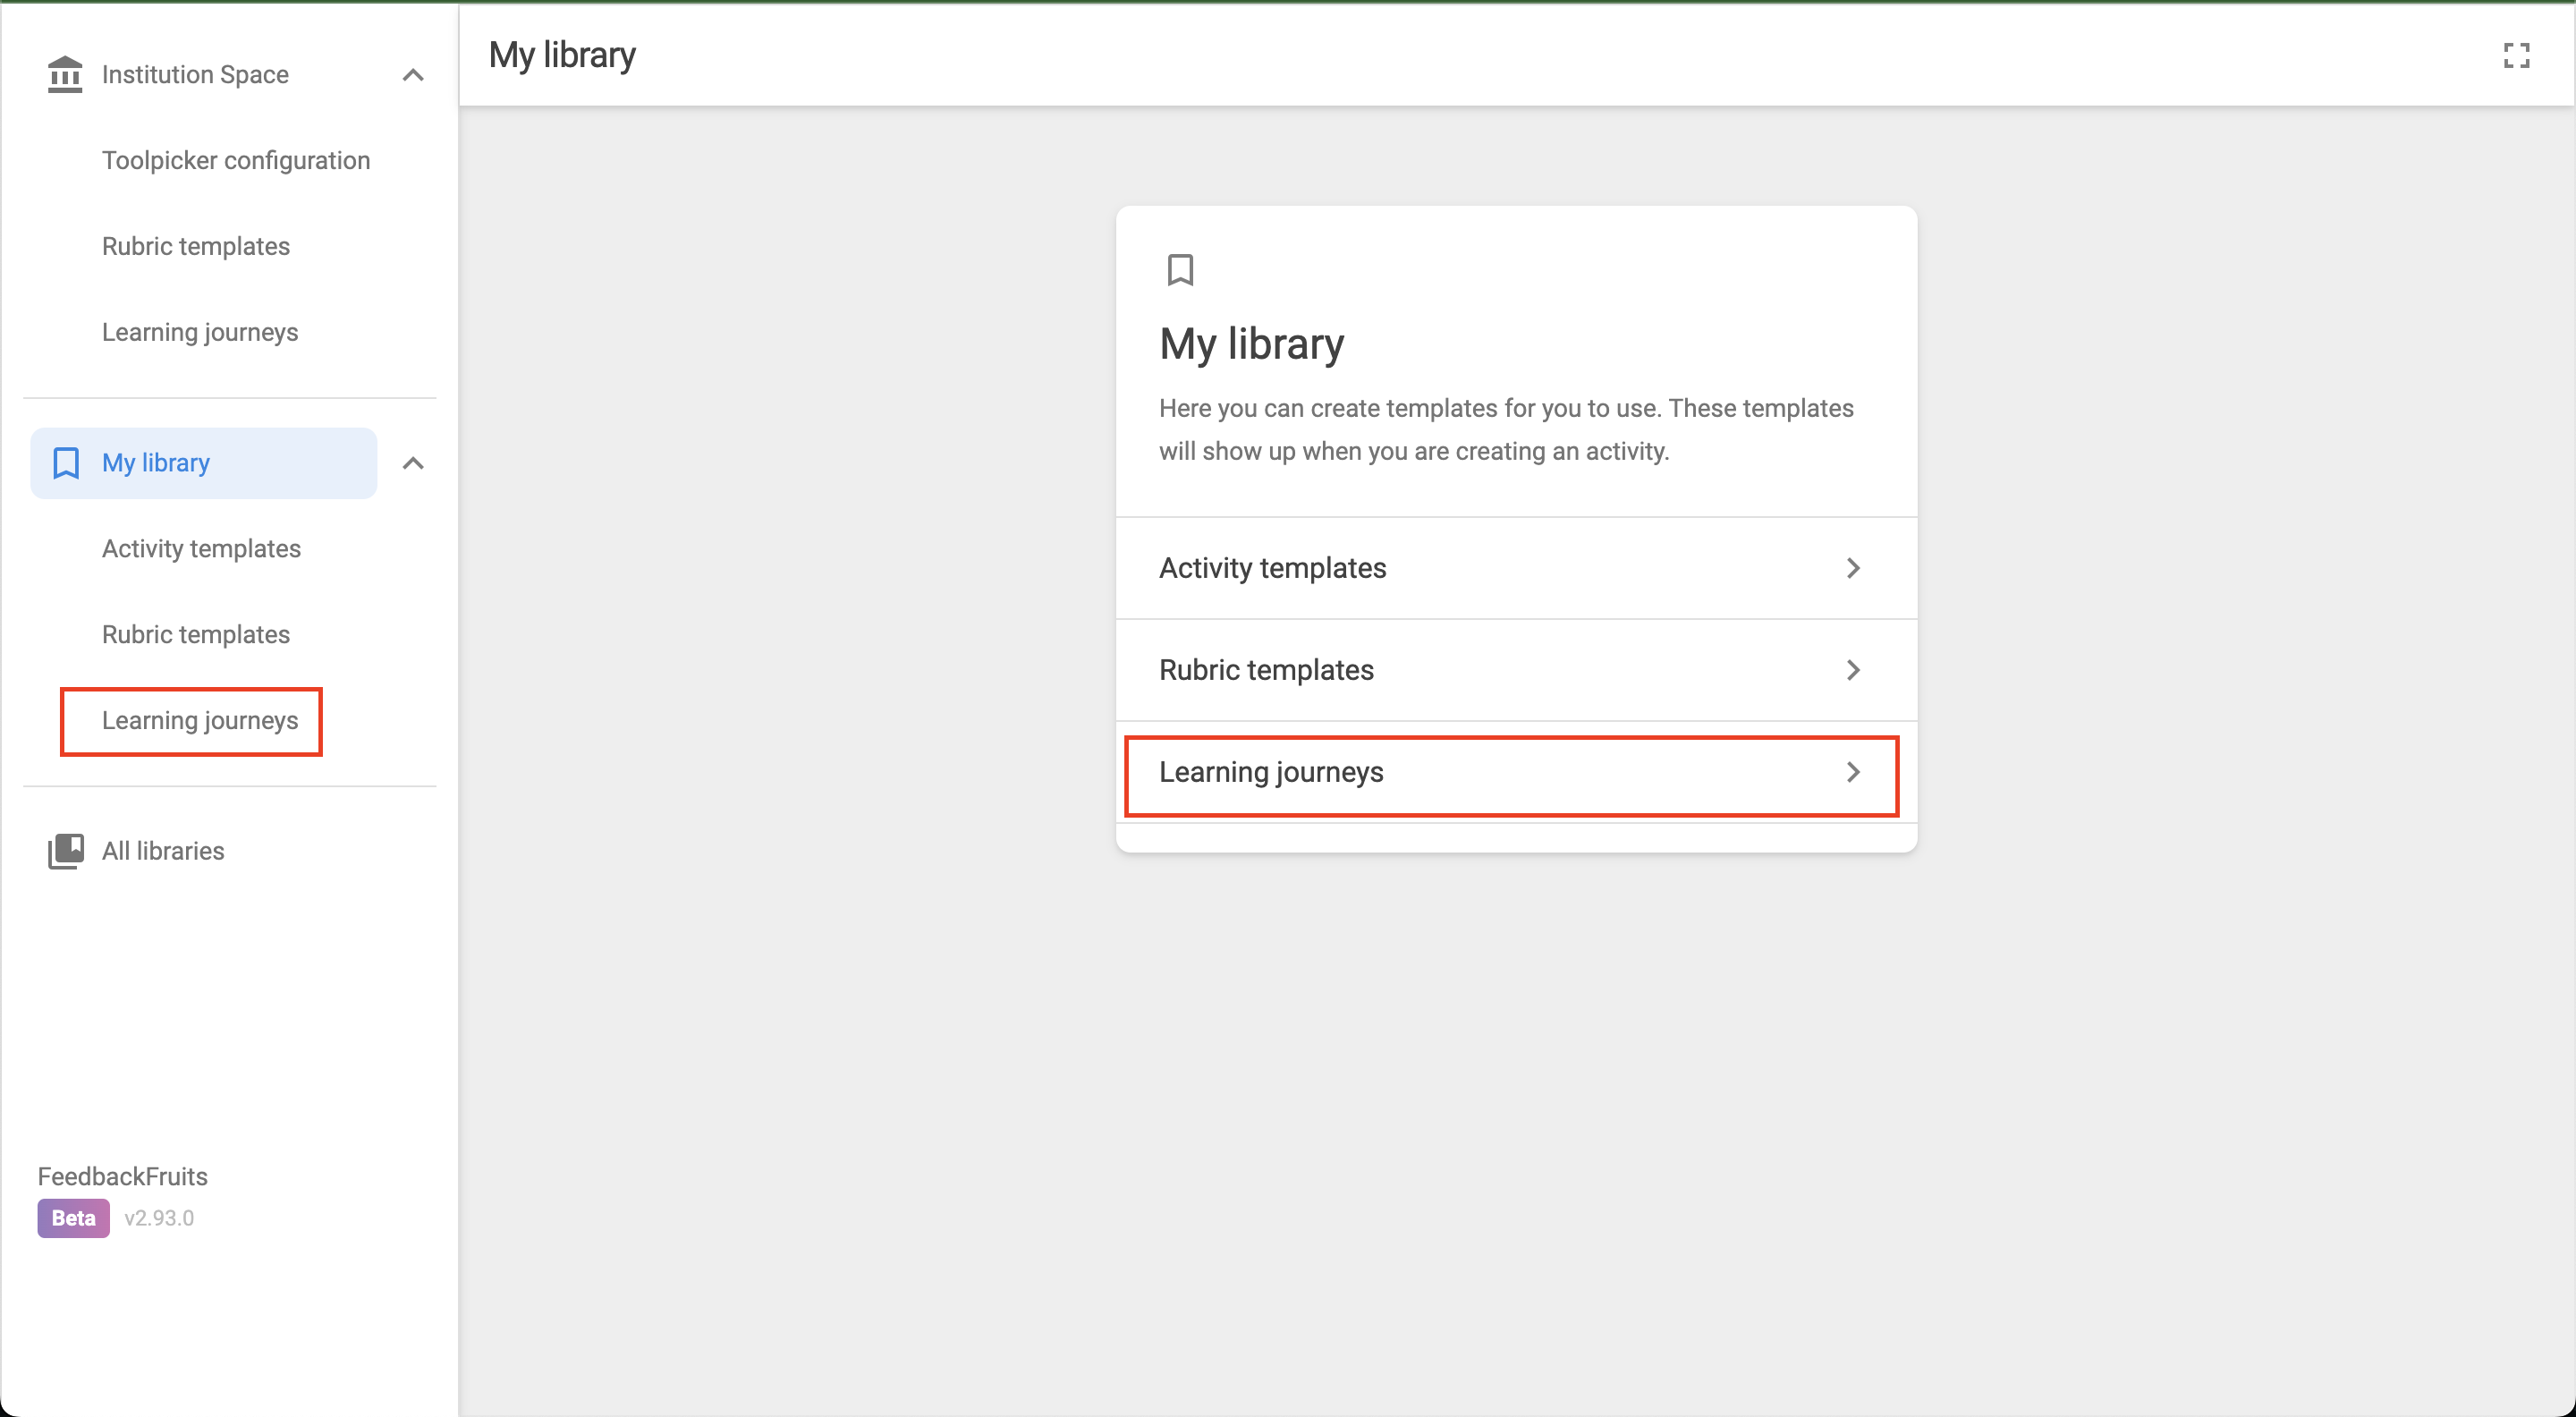Open Activity templates in sidebar
Image resolution: width=2576 pixels, height=1417 pixels.
pos(202,548)
